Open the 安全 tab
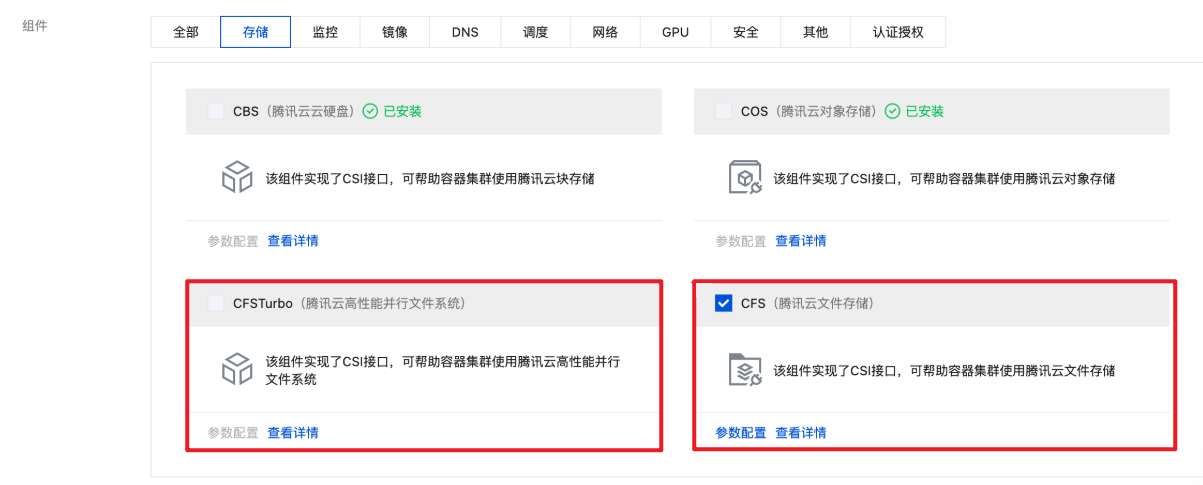Viewport: 1203px width, 485px height. pyautogui.click(x=745, y=32)
